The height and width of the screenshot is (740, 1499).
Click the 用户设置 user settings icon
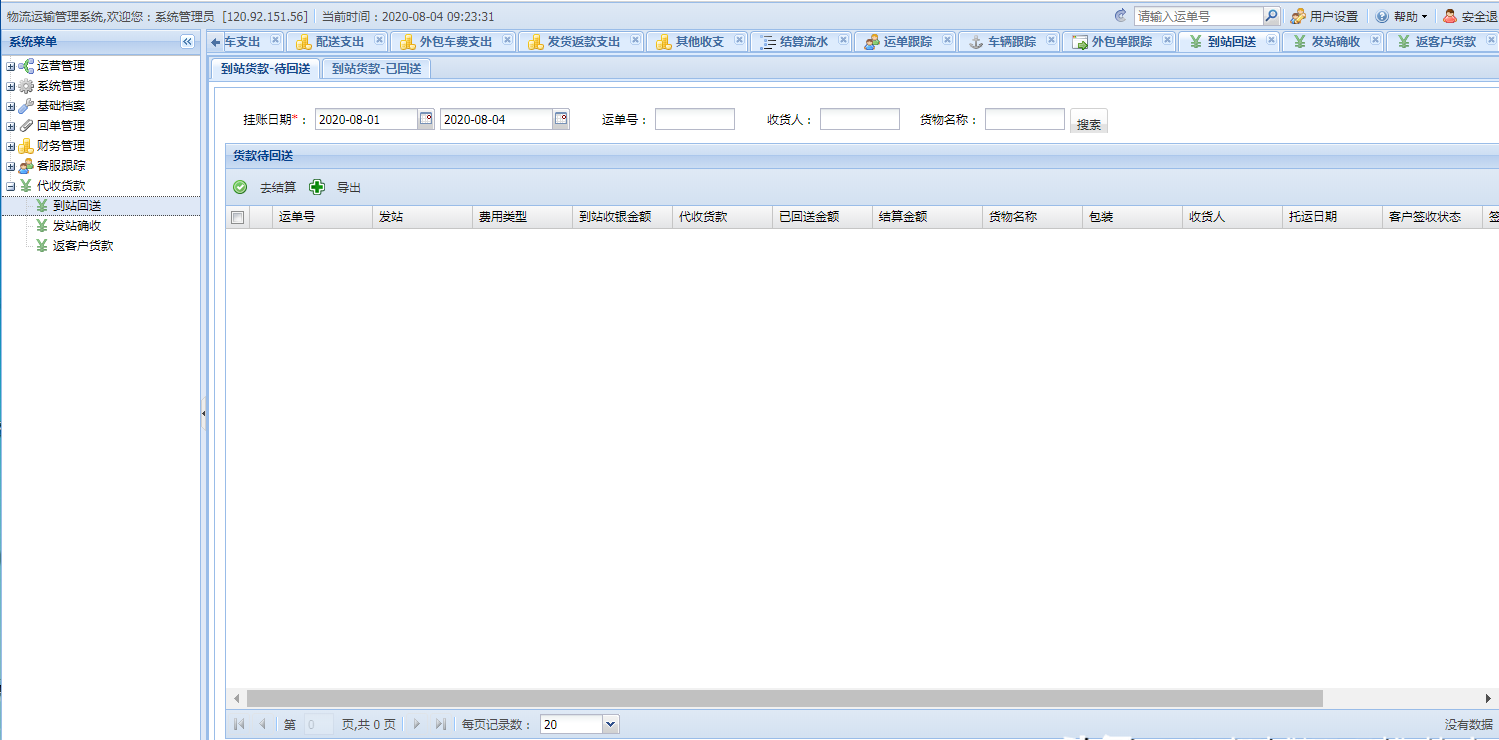[x=1298, y=16]
